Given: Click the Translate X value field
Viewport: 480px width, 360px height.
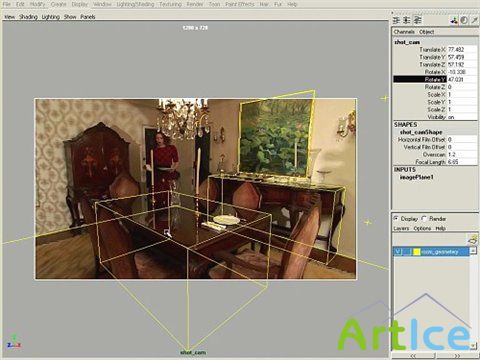Looking at the screenshot, I should tap(462, 50).
